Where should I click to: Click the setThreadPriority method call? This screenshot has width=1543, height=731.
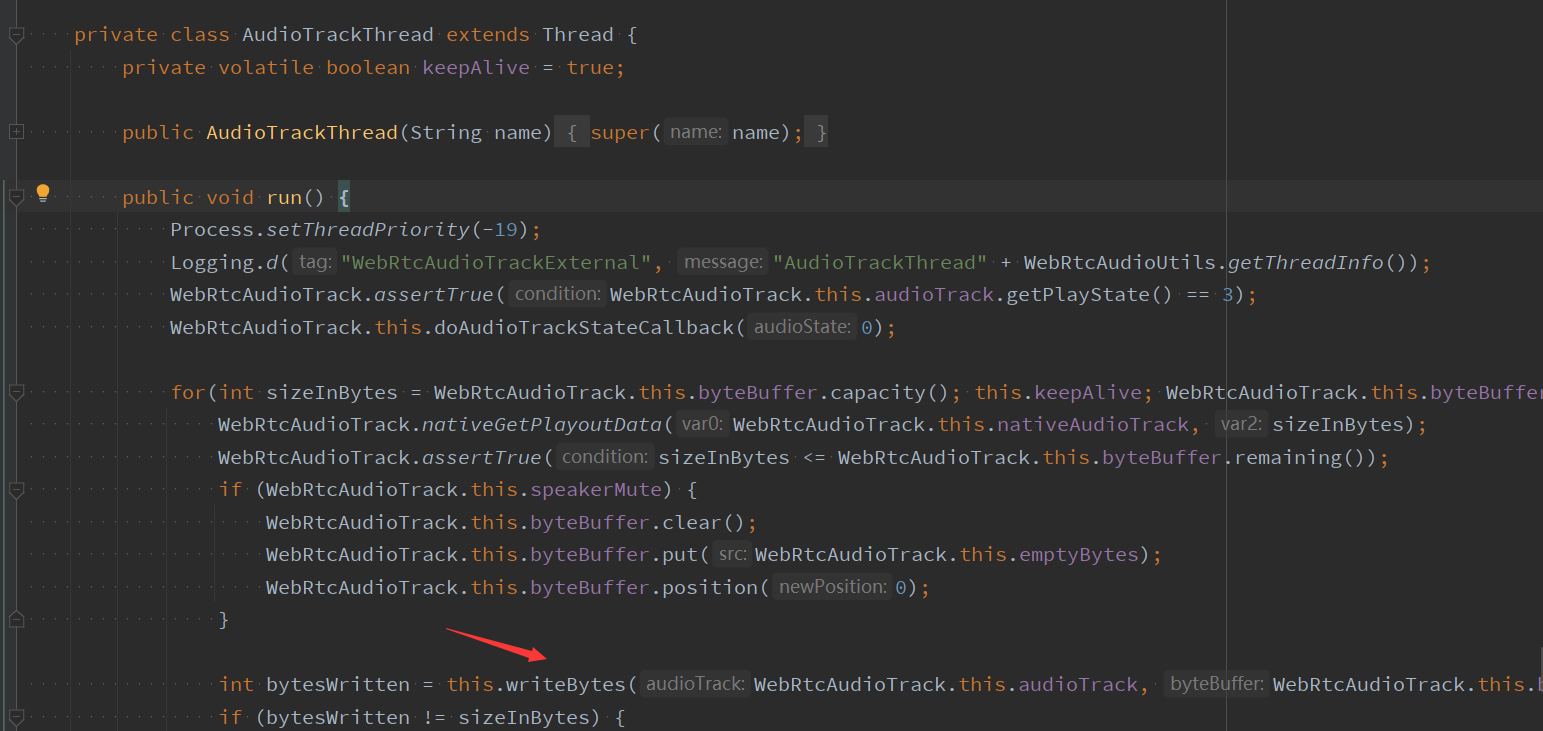[367, 230]
